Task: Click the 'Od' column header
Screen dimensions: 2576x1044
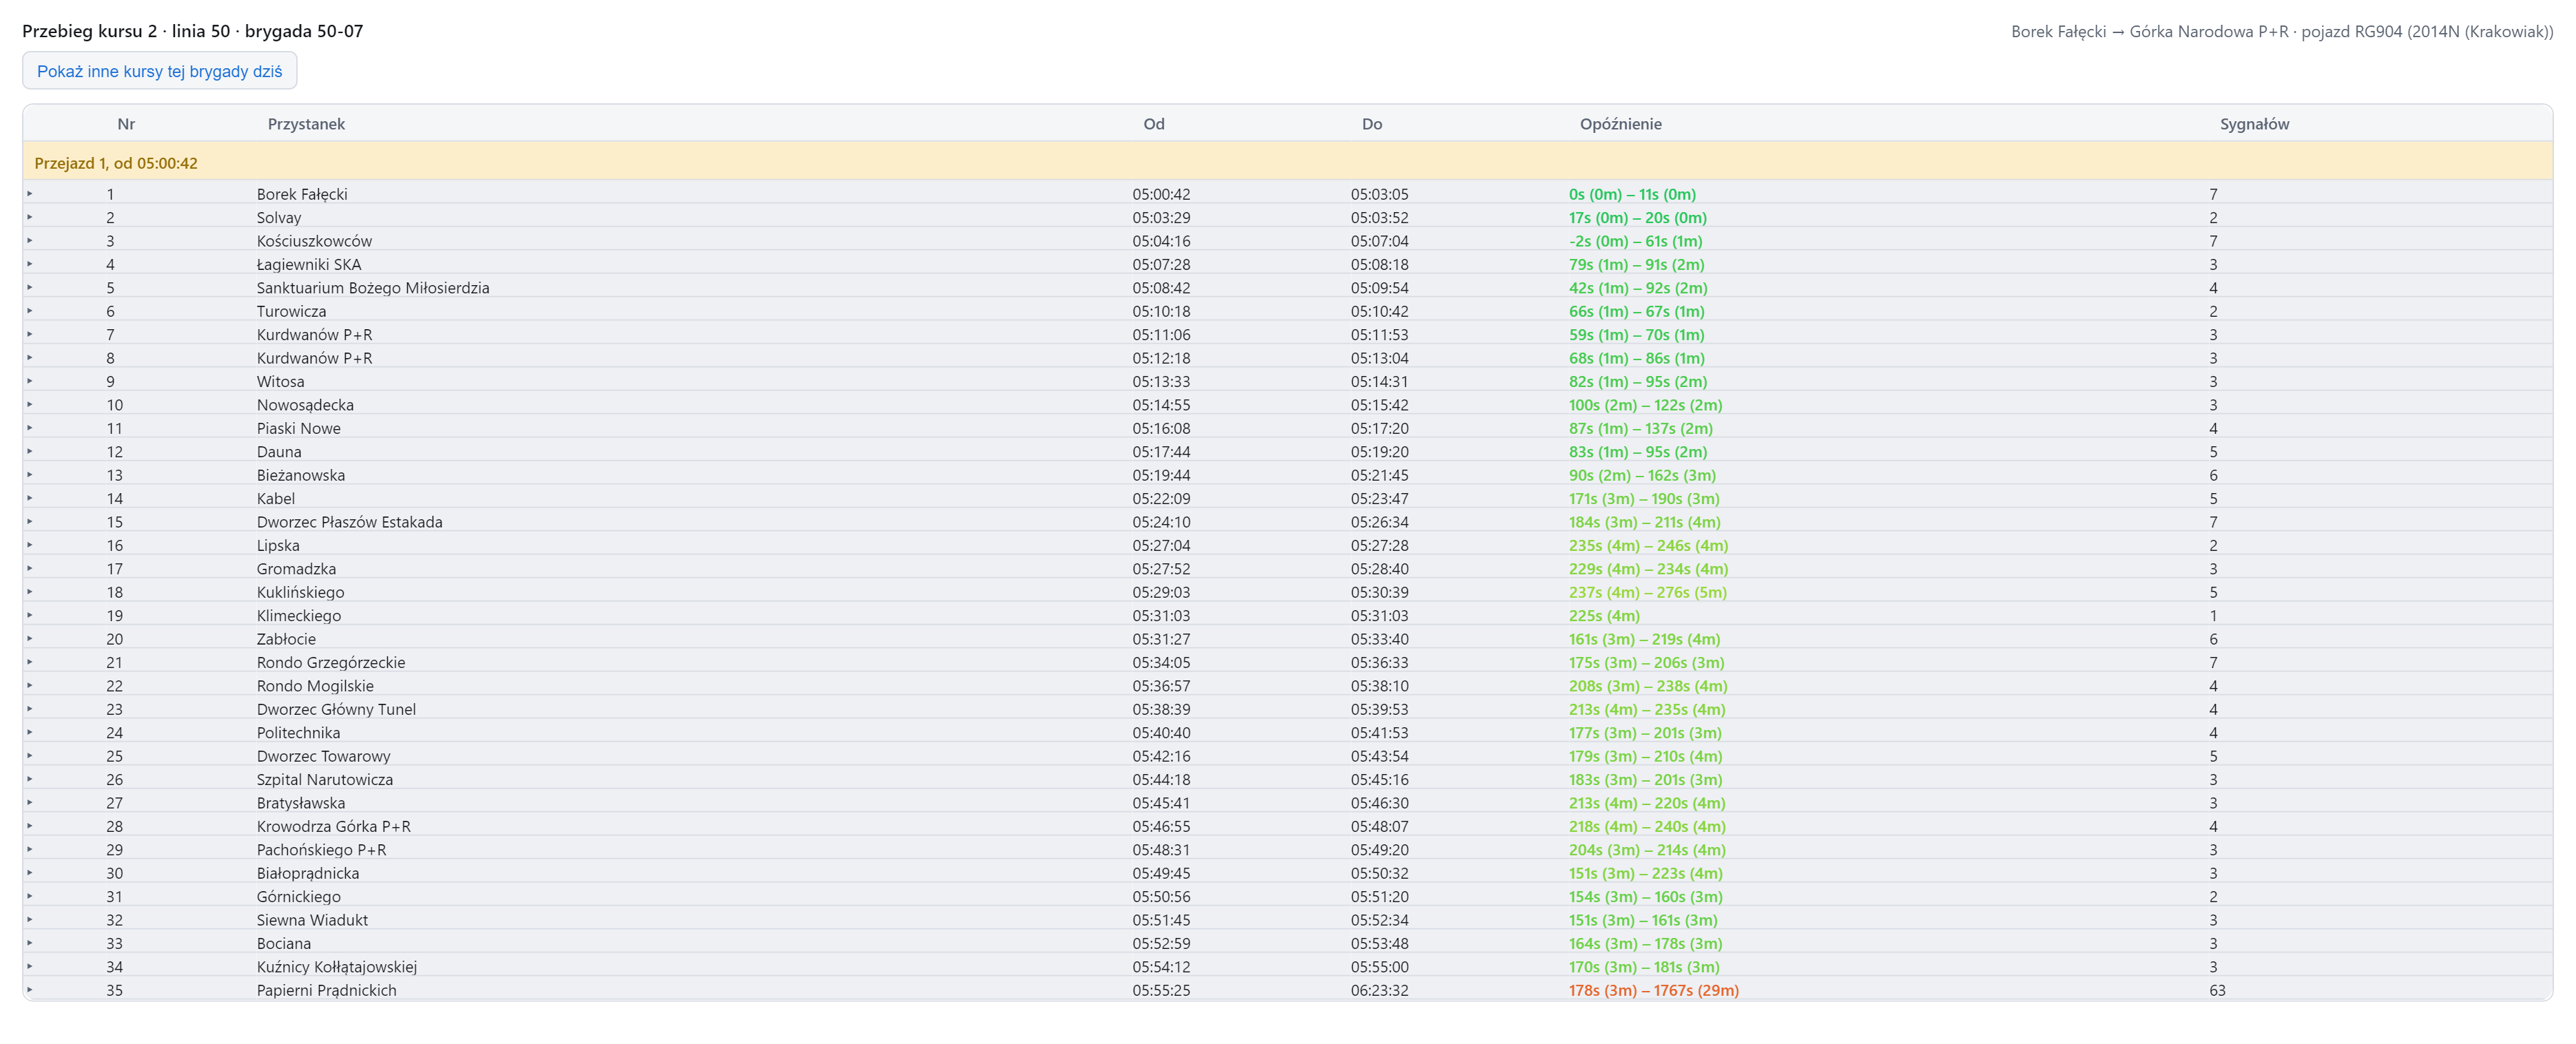Action: tap(1154, 124)
